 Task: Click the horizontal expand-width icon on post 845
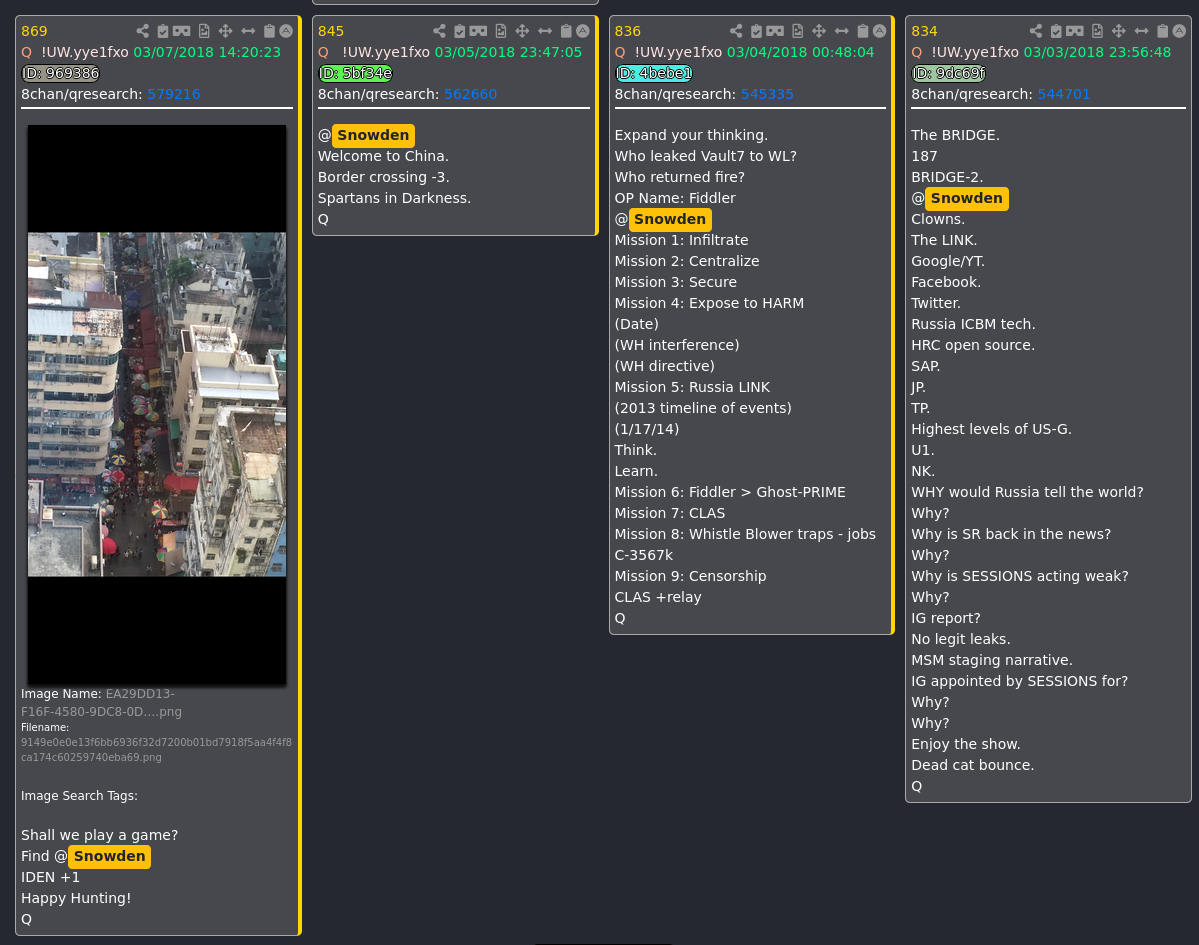544,31
